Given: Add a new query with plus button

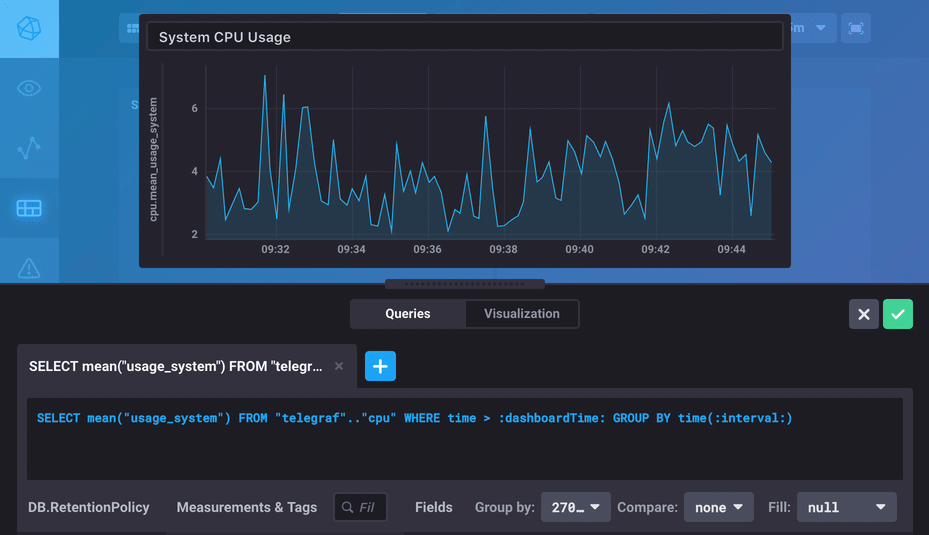Looking at the screenshot, I should [x=380, y=366].
